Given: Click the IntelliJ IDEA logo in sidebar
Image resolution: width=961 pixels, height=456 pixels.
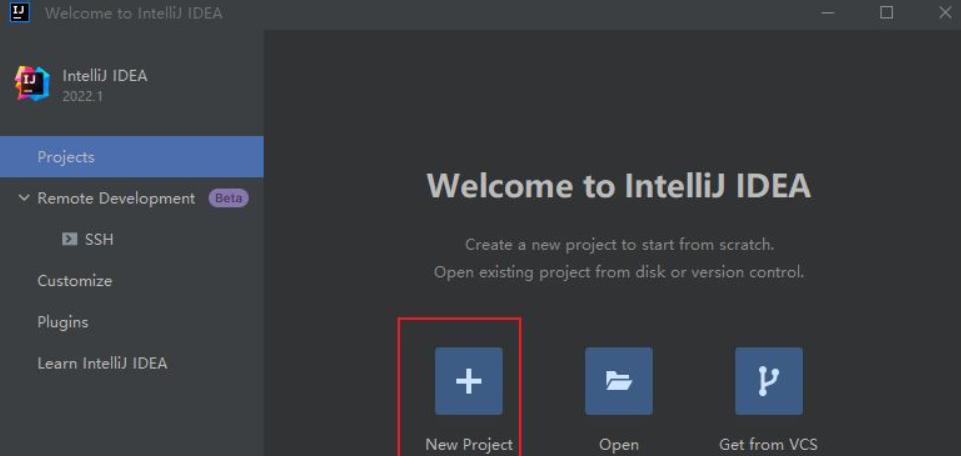Looking at the screenshot, I should click(32, 83).
